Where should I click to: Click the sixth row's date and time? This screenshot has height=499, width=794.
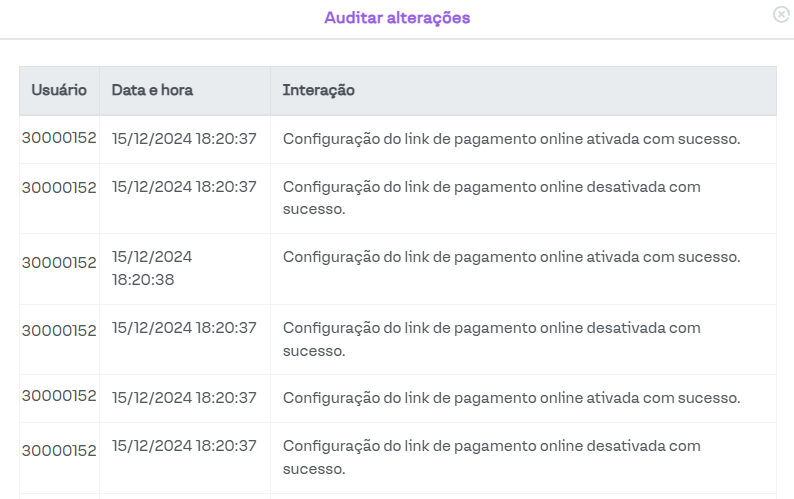coord(184,446)
